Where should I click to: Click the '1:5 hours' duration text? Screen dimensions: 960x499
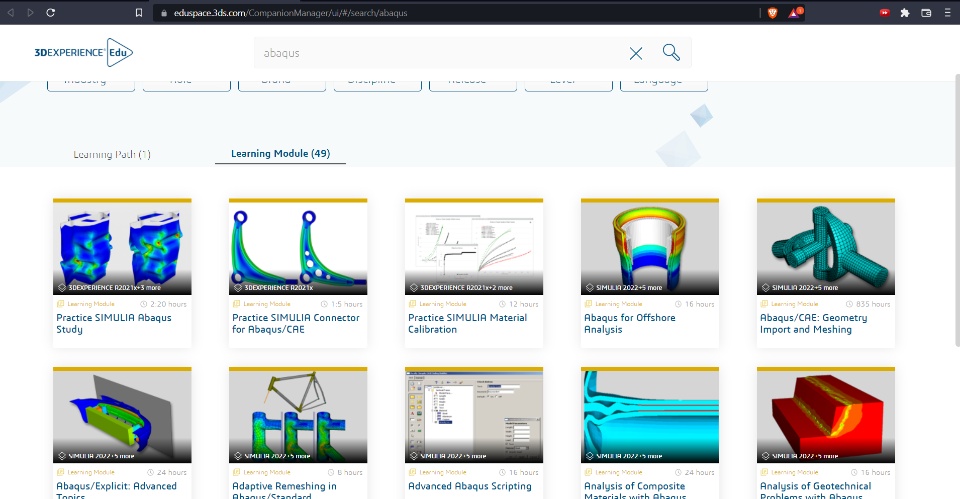347,304
